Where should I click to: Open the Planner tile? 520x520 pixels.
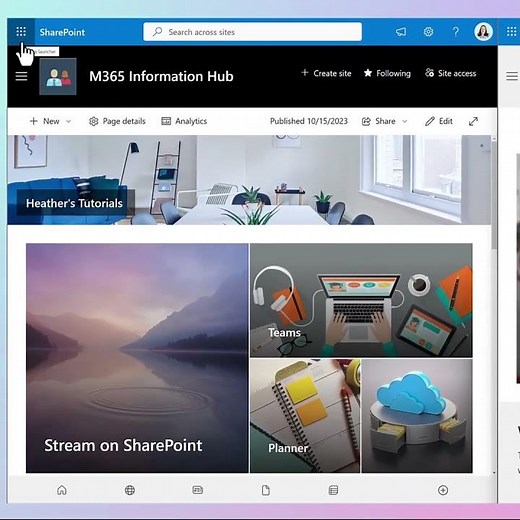click(305, 416)
